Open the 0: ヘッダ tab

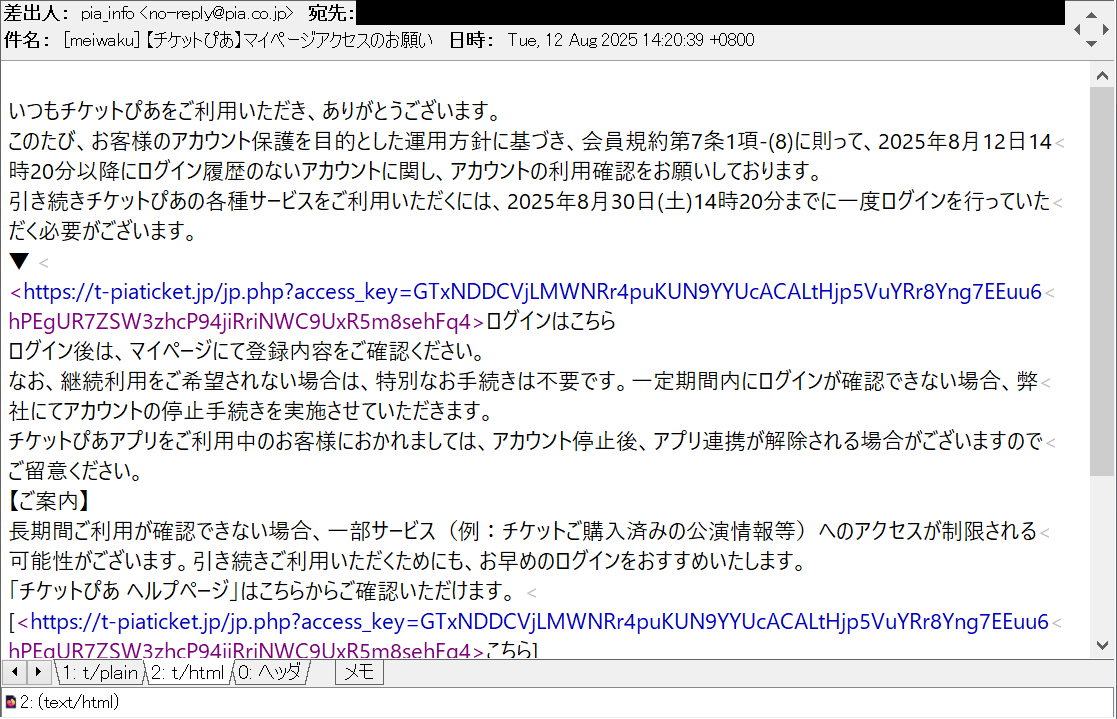click(270, 673)
